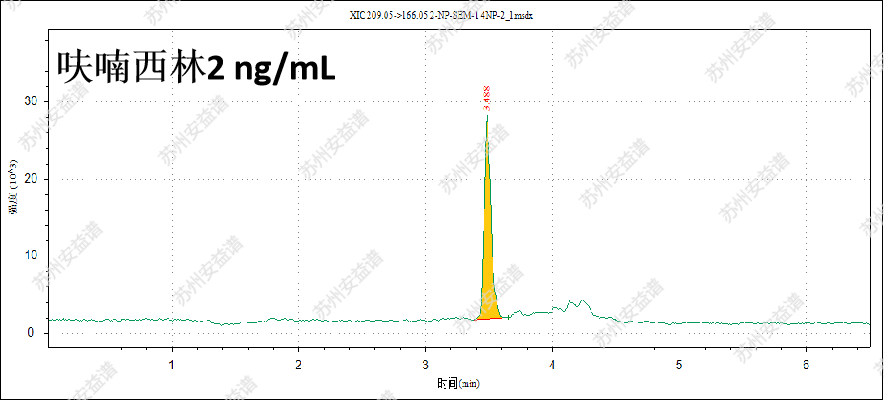The width and height of the screenshot is (884, 400).
Task: Click the x-axis tick label 3
Action: (426, 365)
